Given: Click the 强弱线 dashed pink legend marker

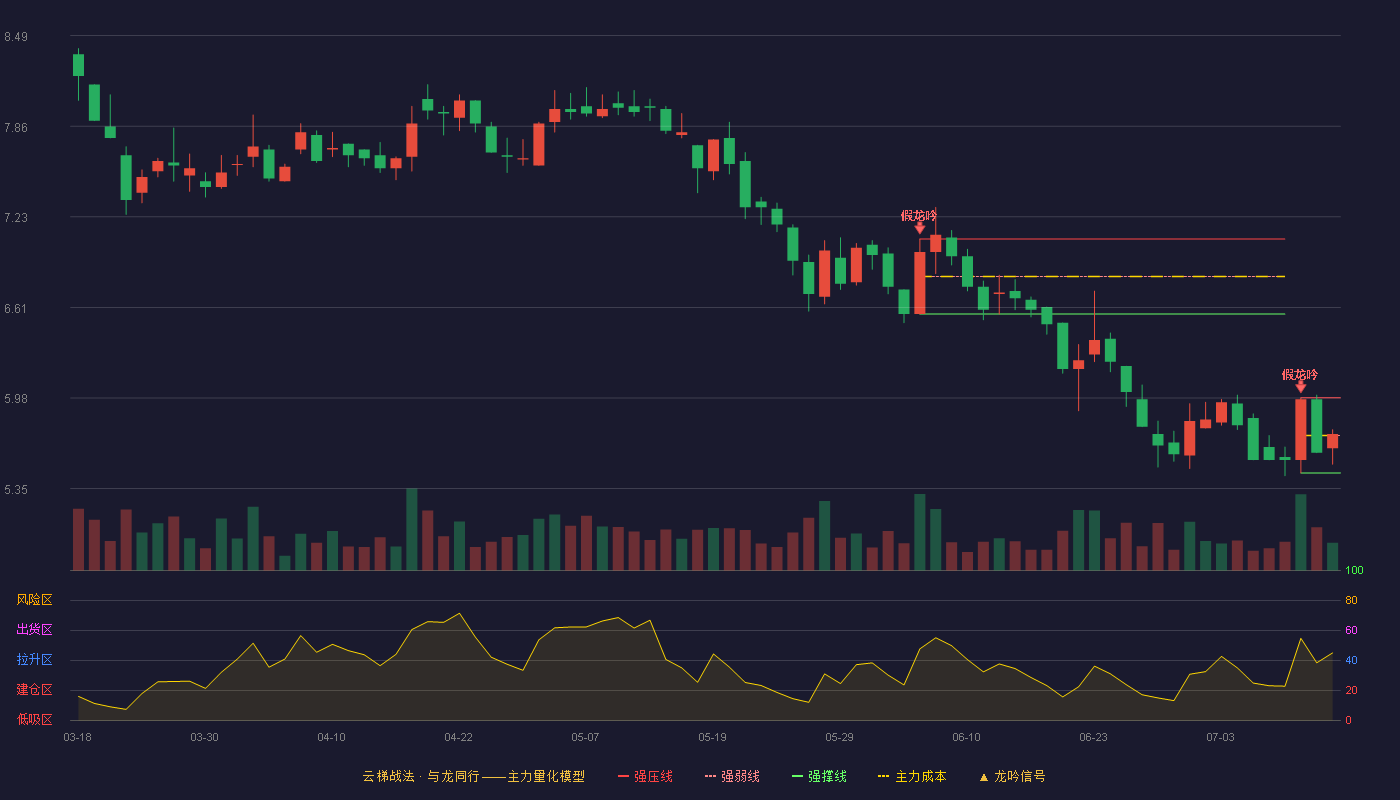Looking at the screenshot, I should coord(711,776).
